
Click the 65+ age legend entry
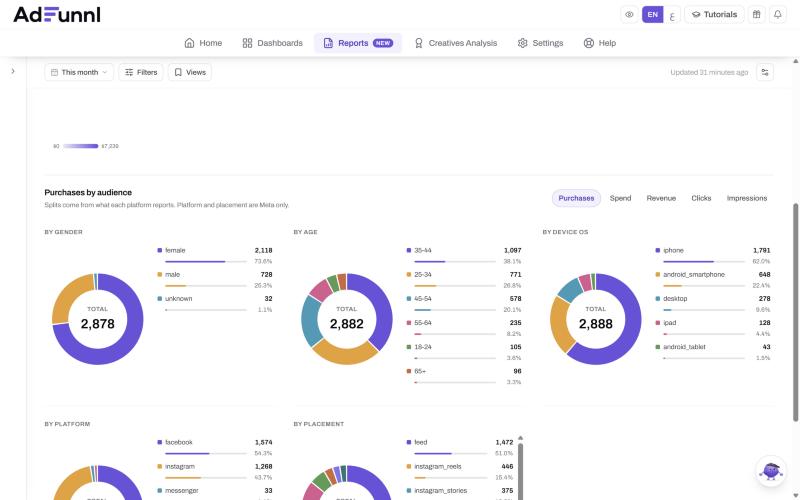point(464,376)
